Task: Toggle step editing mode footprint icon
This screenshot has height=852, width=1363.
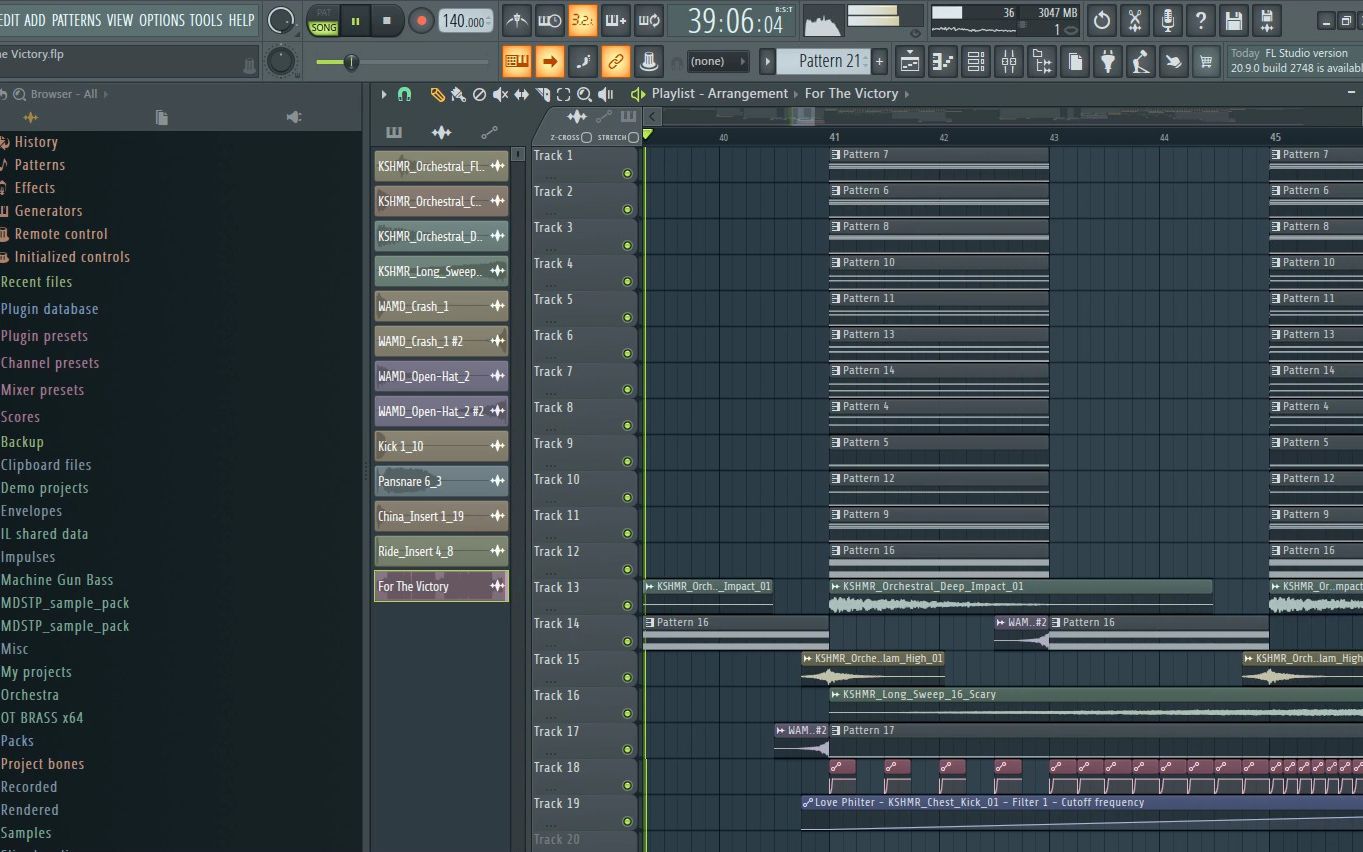Action: (583, 62)
